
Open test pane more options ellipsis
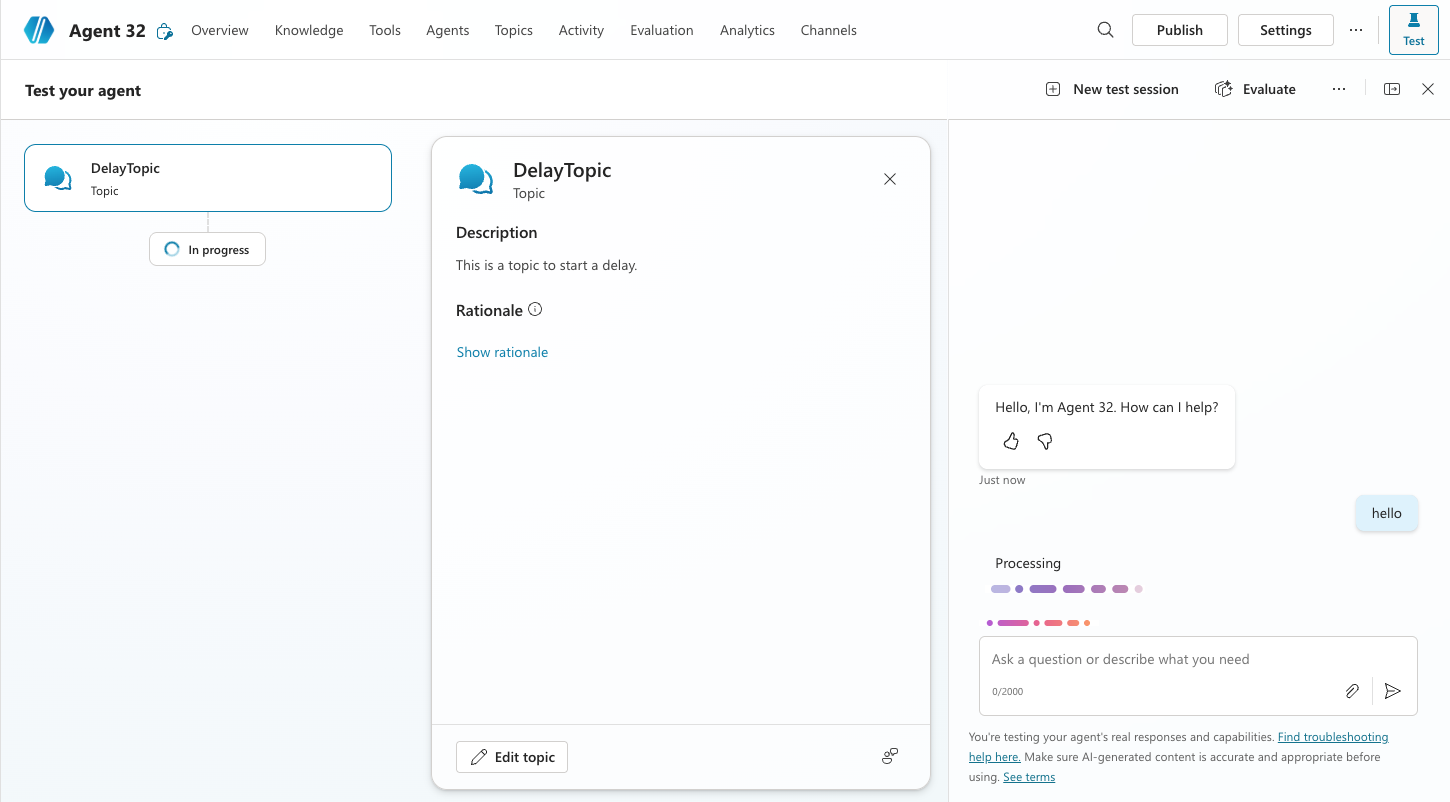point(1339,89)
